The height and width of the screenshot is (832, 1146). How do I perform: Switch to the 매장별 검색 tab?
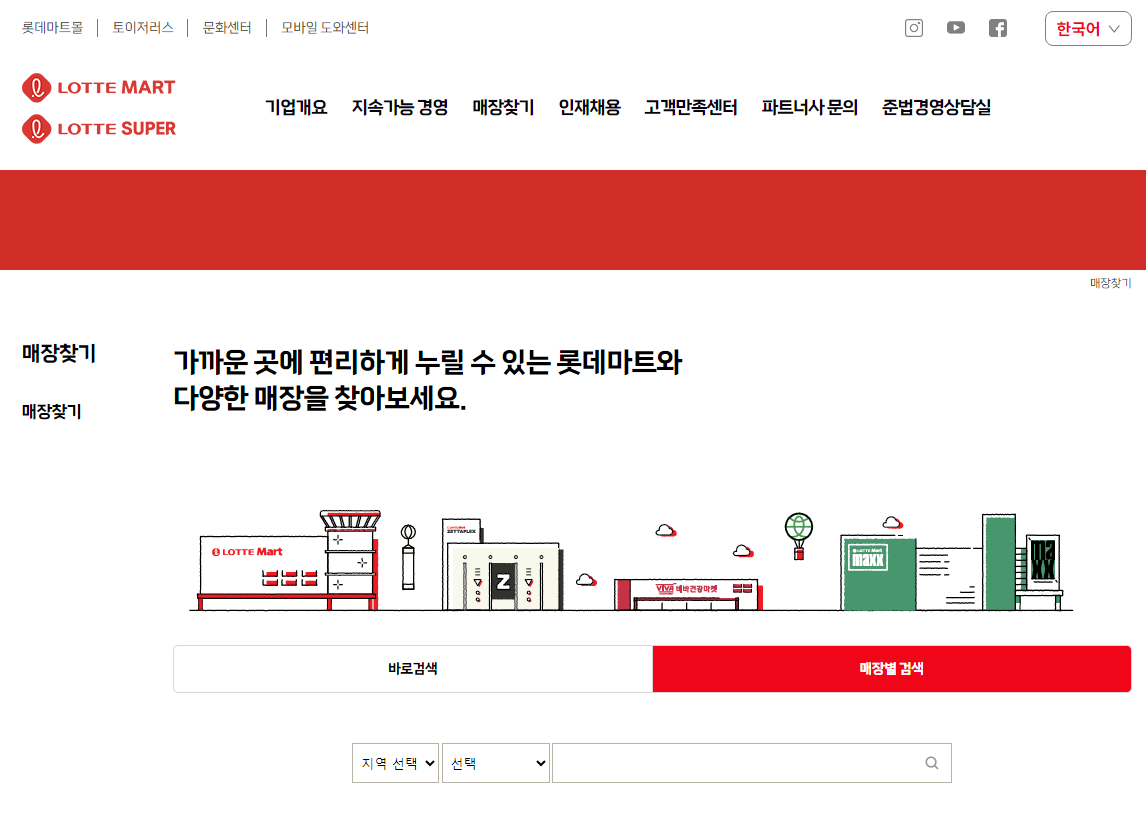pos(892,669)
